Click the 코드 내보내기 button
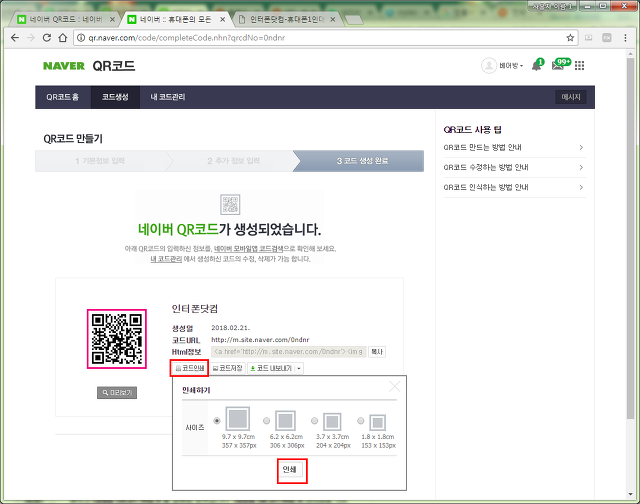The width and height of the screenshot is (640, 504). click(x=271, y=368)
